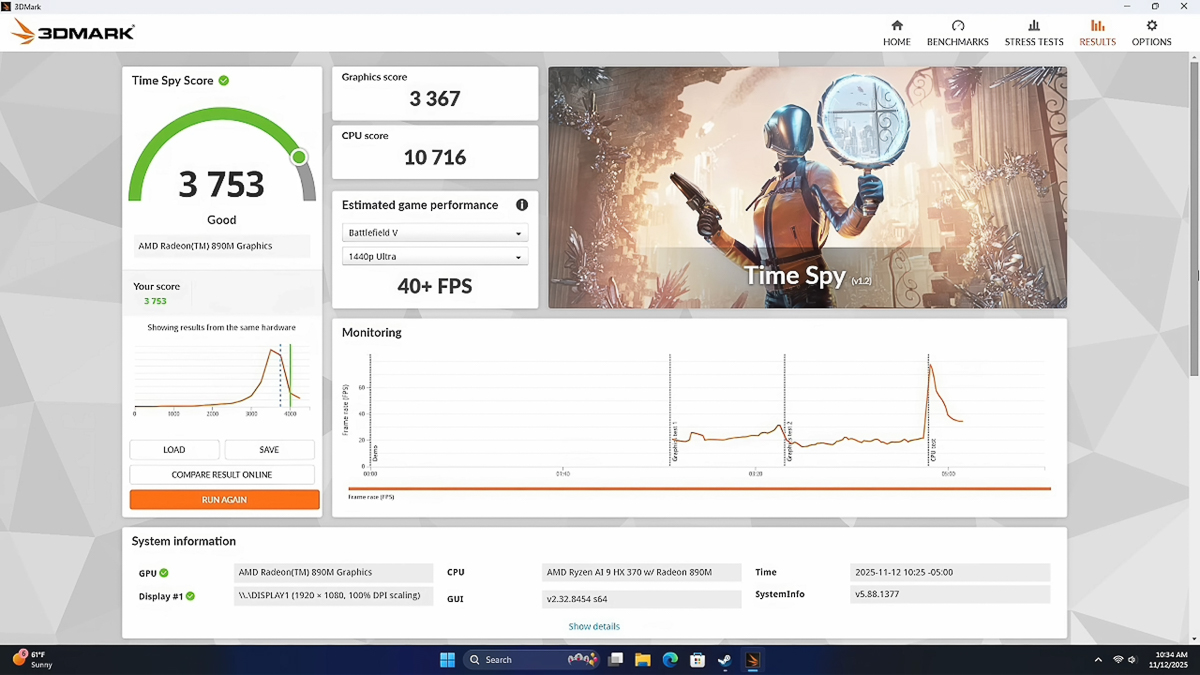Go to the BENCHMARKS gauge icon
1200x675 pixels.
coord(957,26)
